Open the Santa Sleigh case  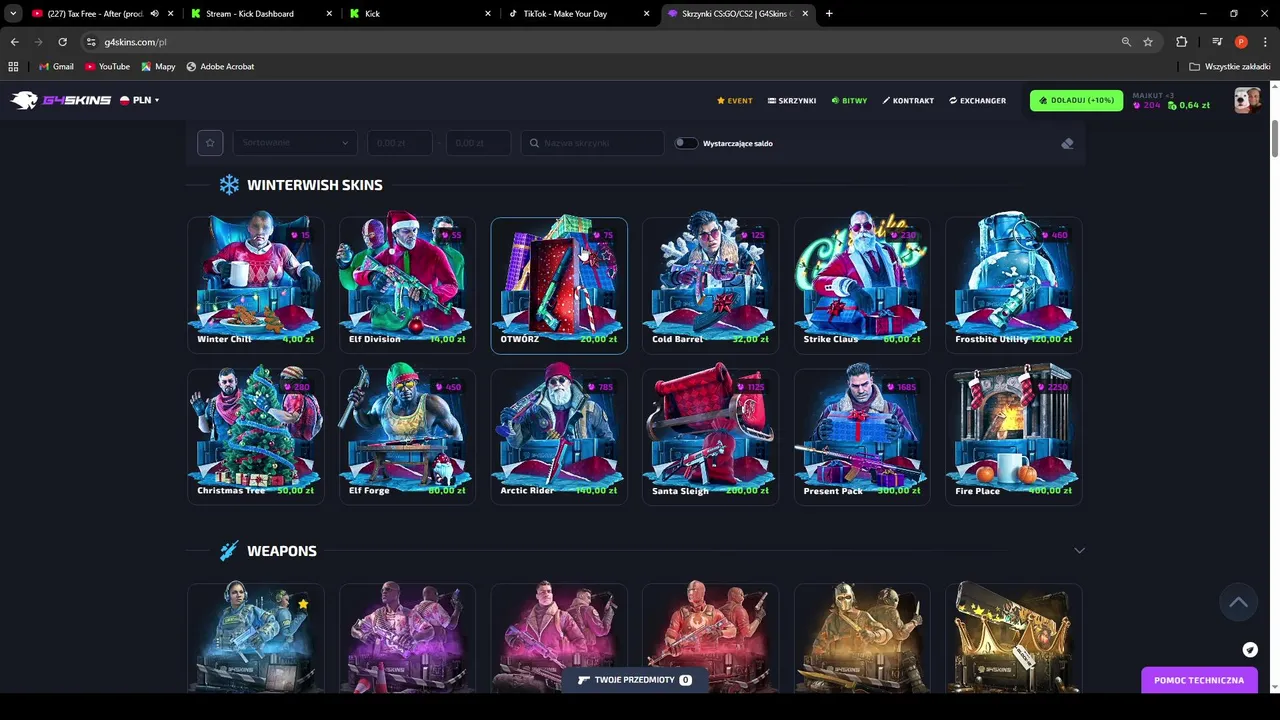tap(710, 436)
